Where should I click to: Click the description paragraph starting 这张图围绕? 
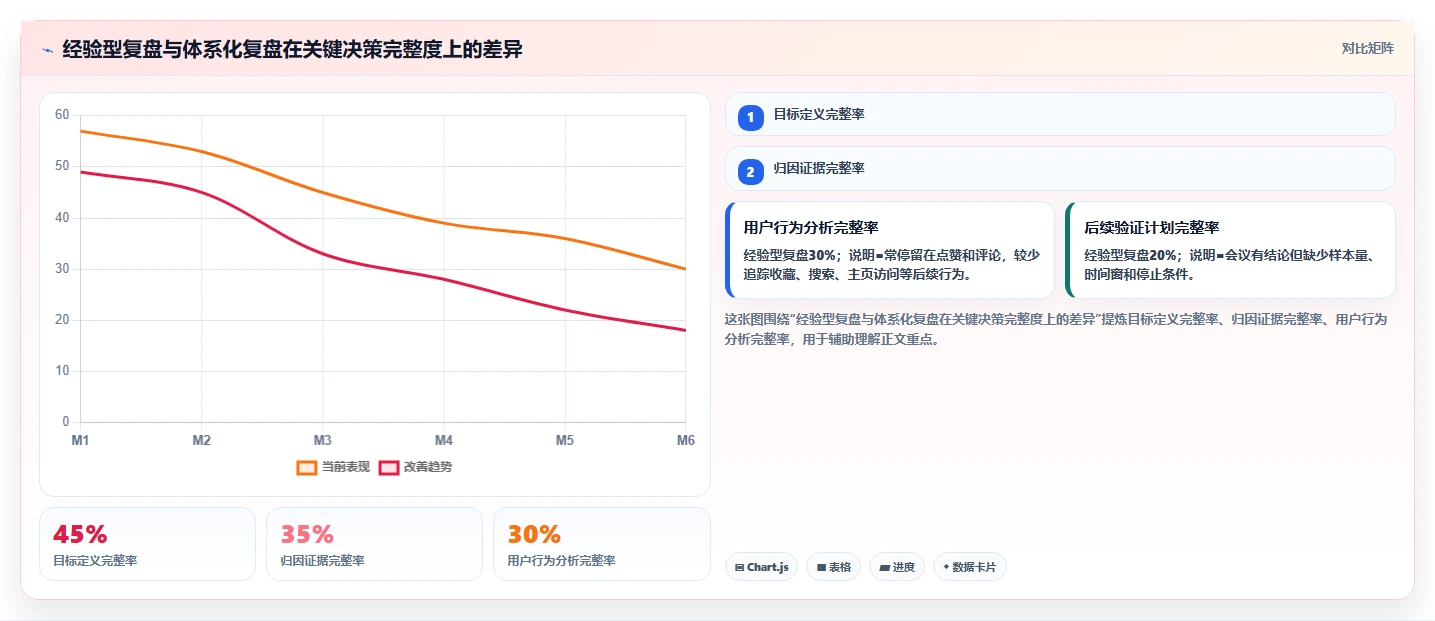[1055, 329]
